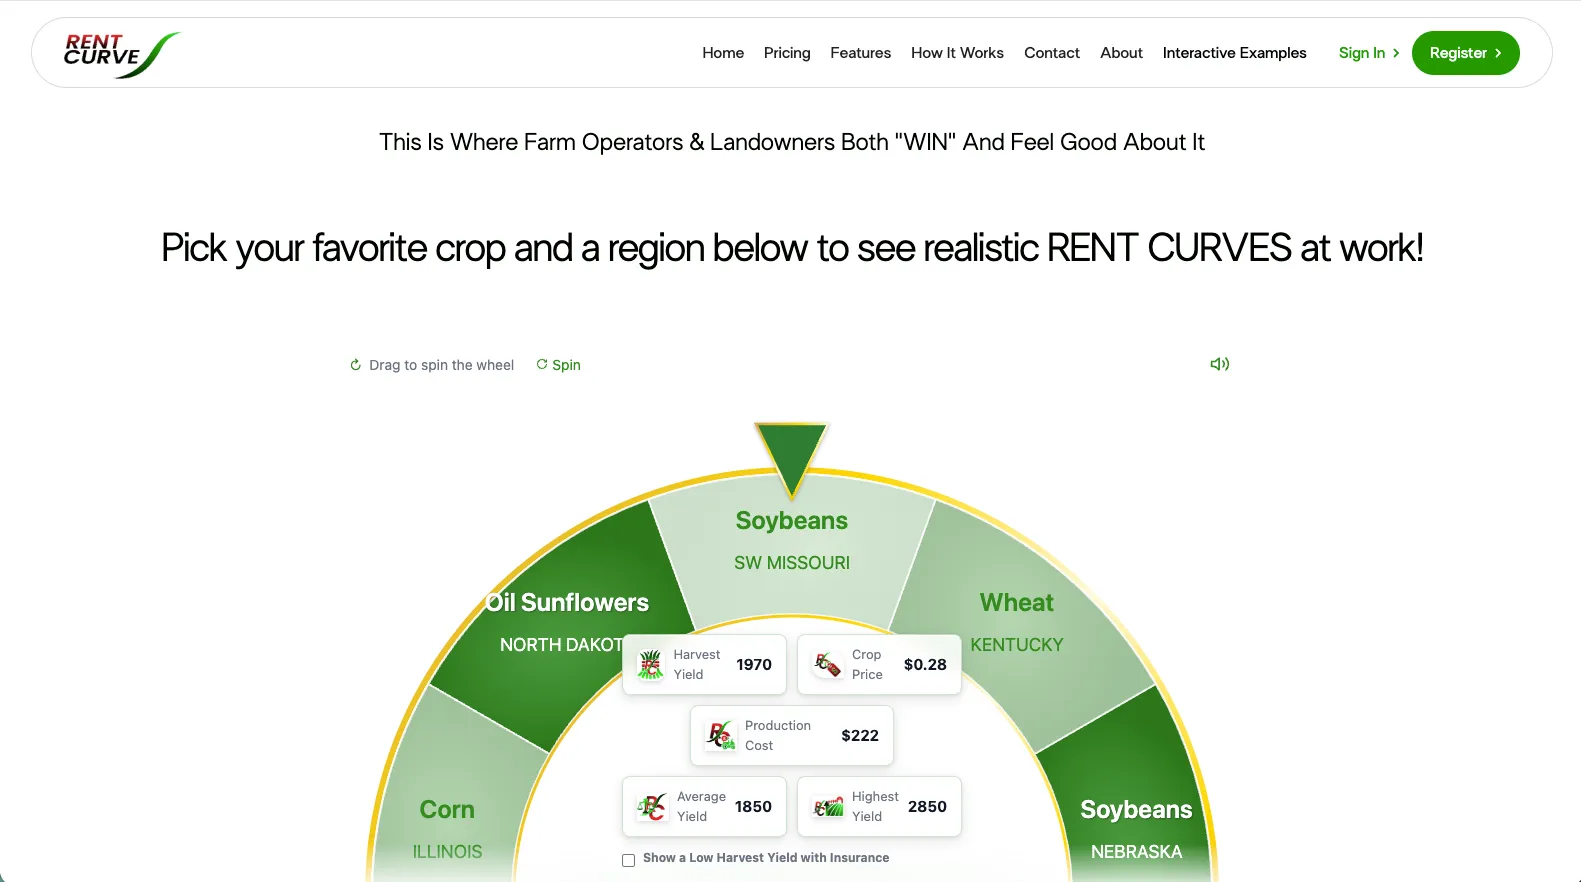Click the Register button
Screen dimensions: 1581x882
coord(1465,53)
